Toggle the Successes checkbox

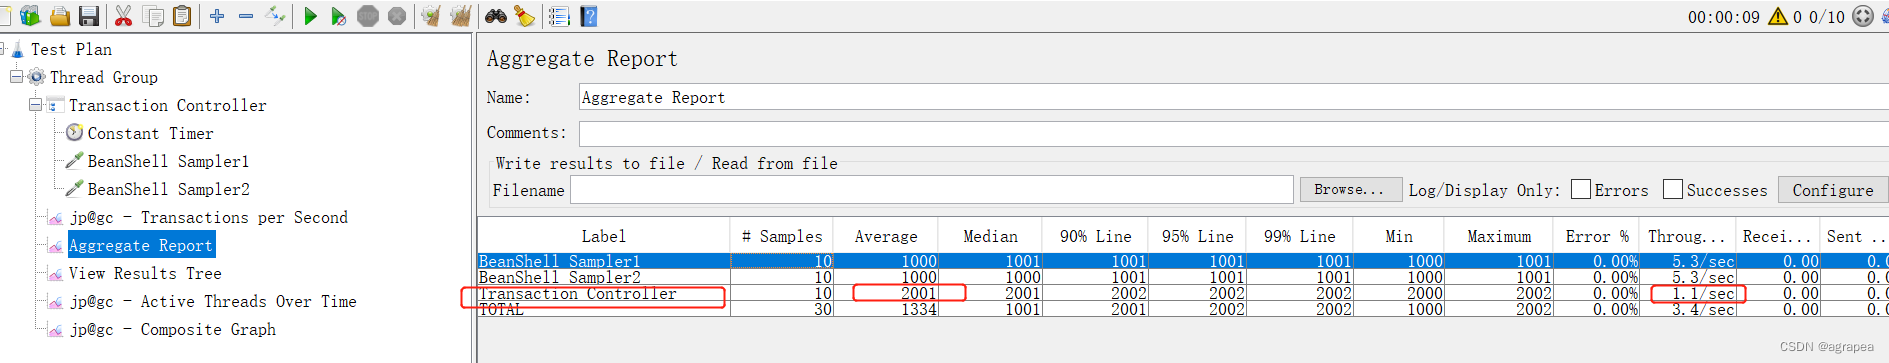(1673, 189)
